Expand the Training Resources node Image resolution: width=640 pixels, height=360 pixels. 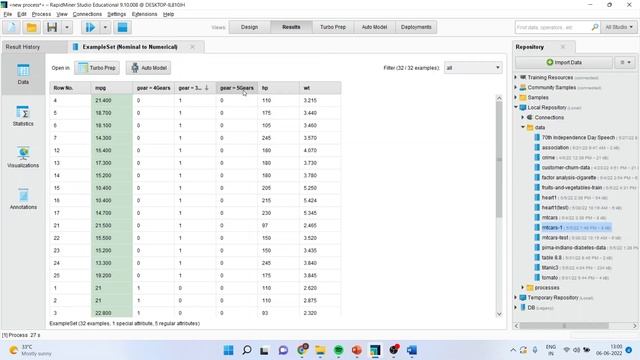point(516,77)
